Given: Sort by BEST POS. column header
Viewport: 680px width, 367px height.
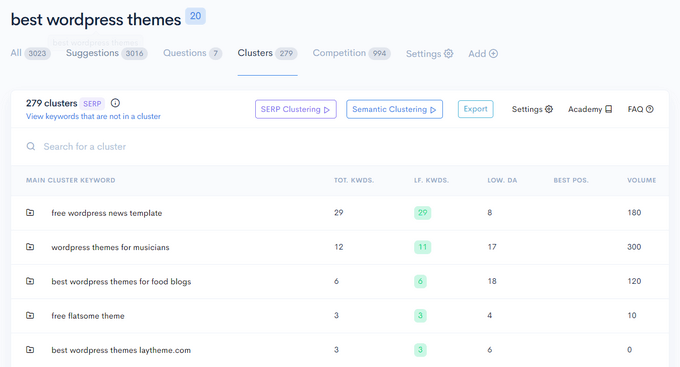Looking at the screenshot, I should (571, 180).
